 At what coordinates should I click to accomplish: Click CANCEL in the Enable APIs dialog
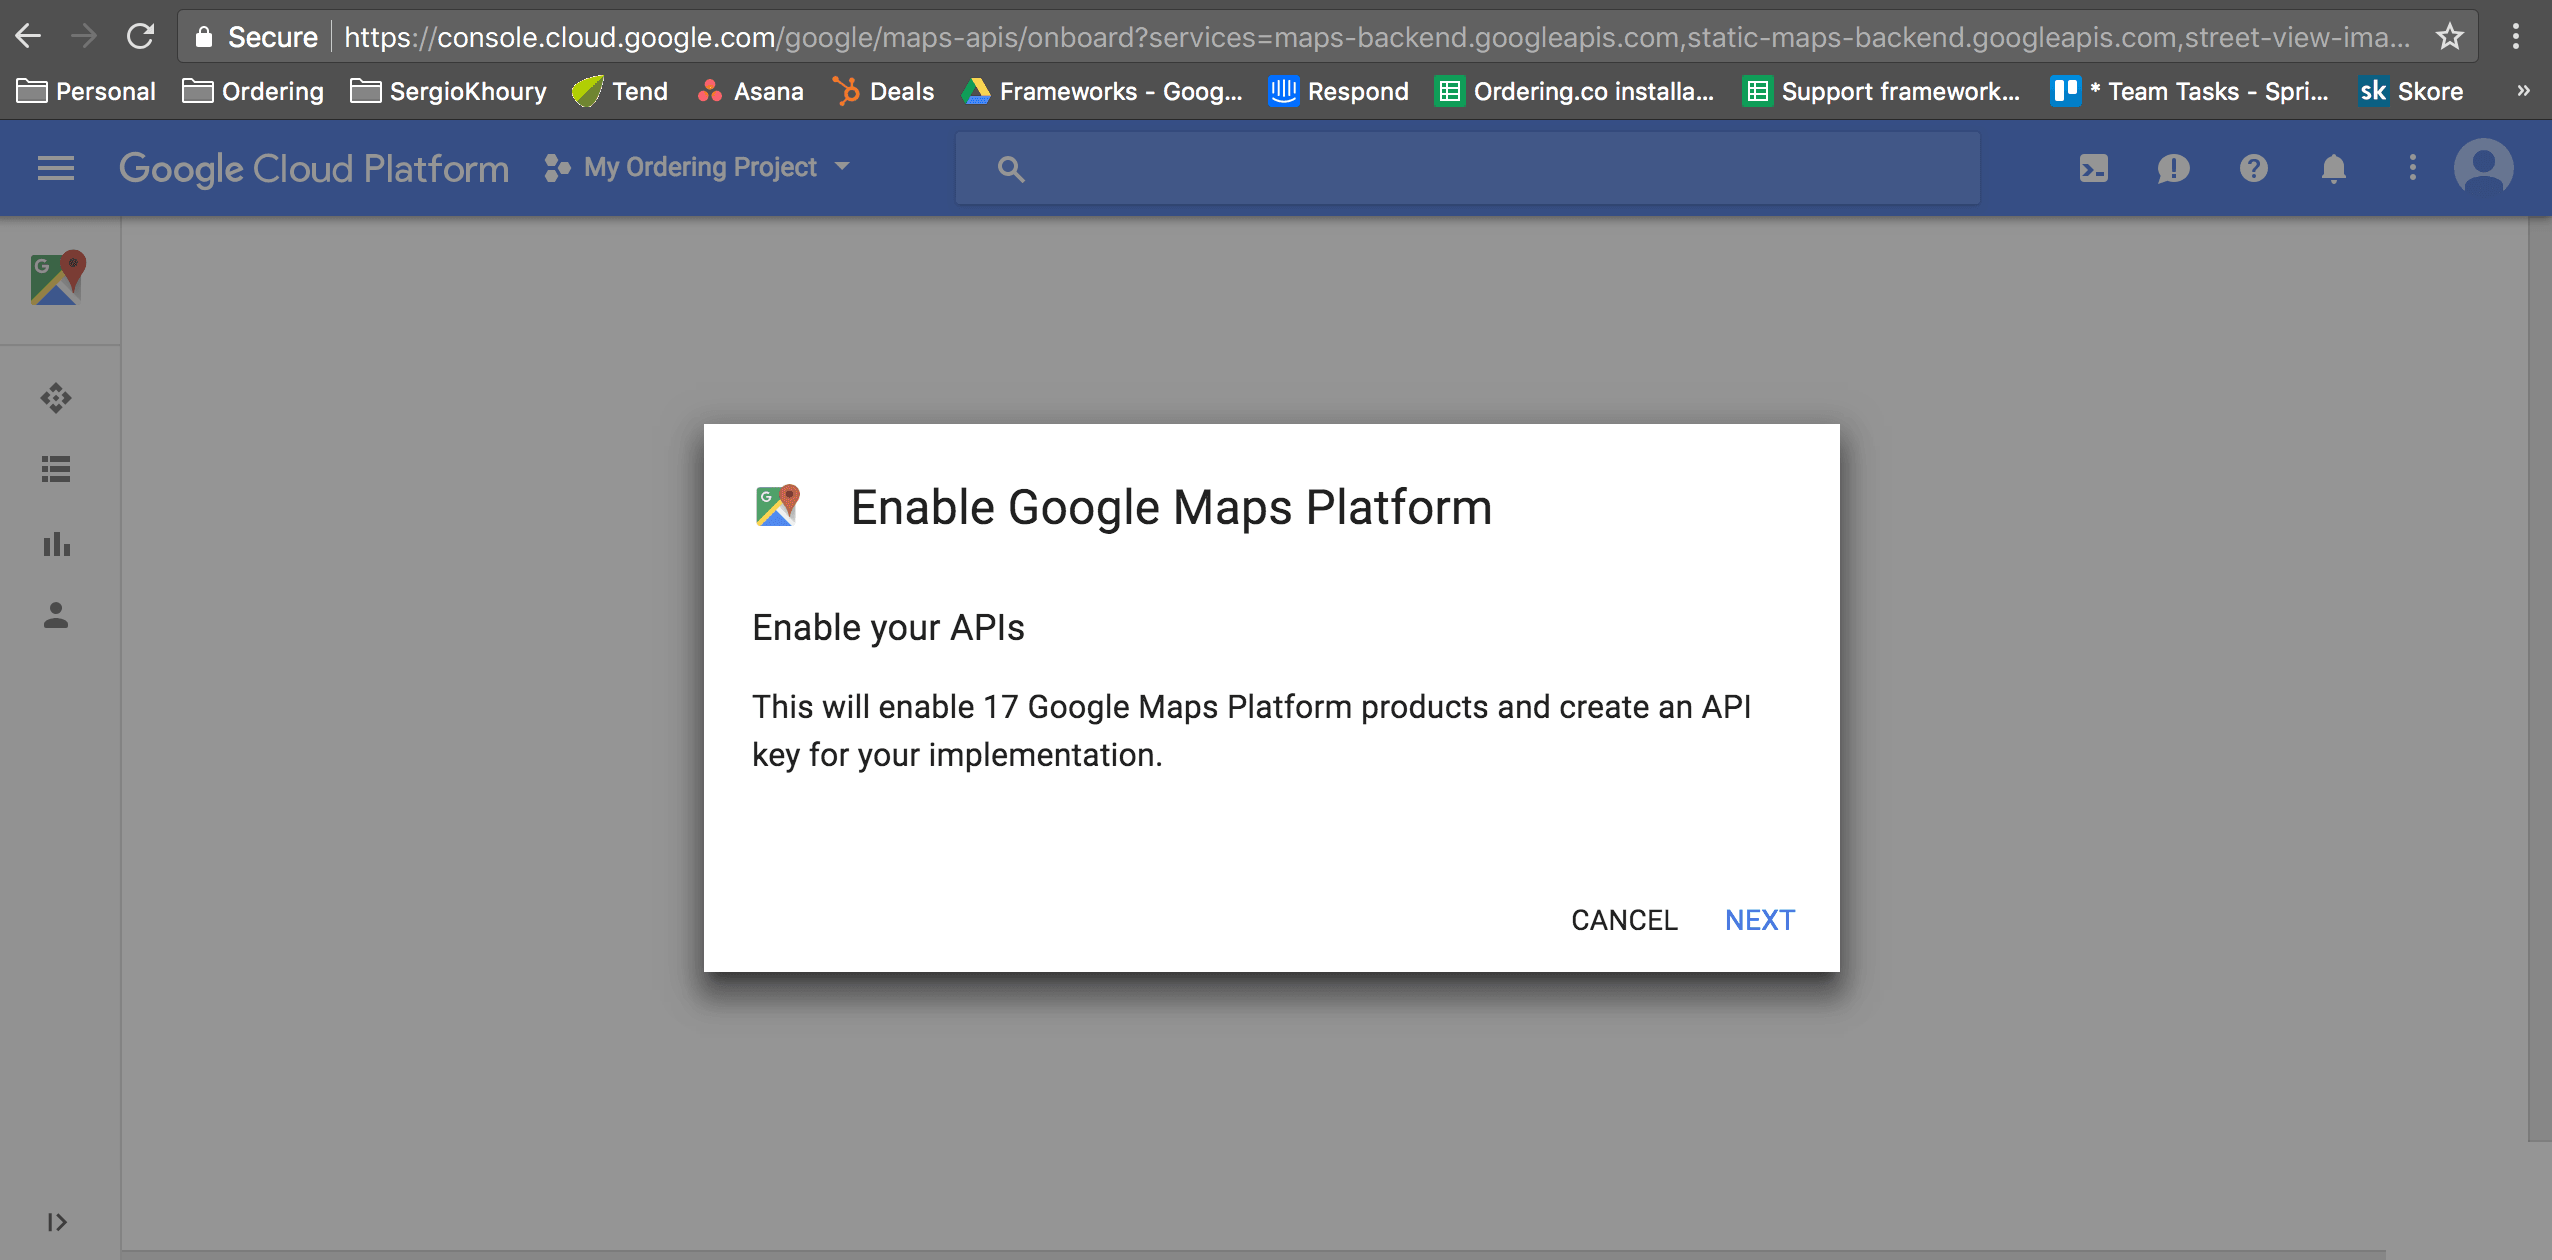click(1623, 920)
